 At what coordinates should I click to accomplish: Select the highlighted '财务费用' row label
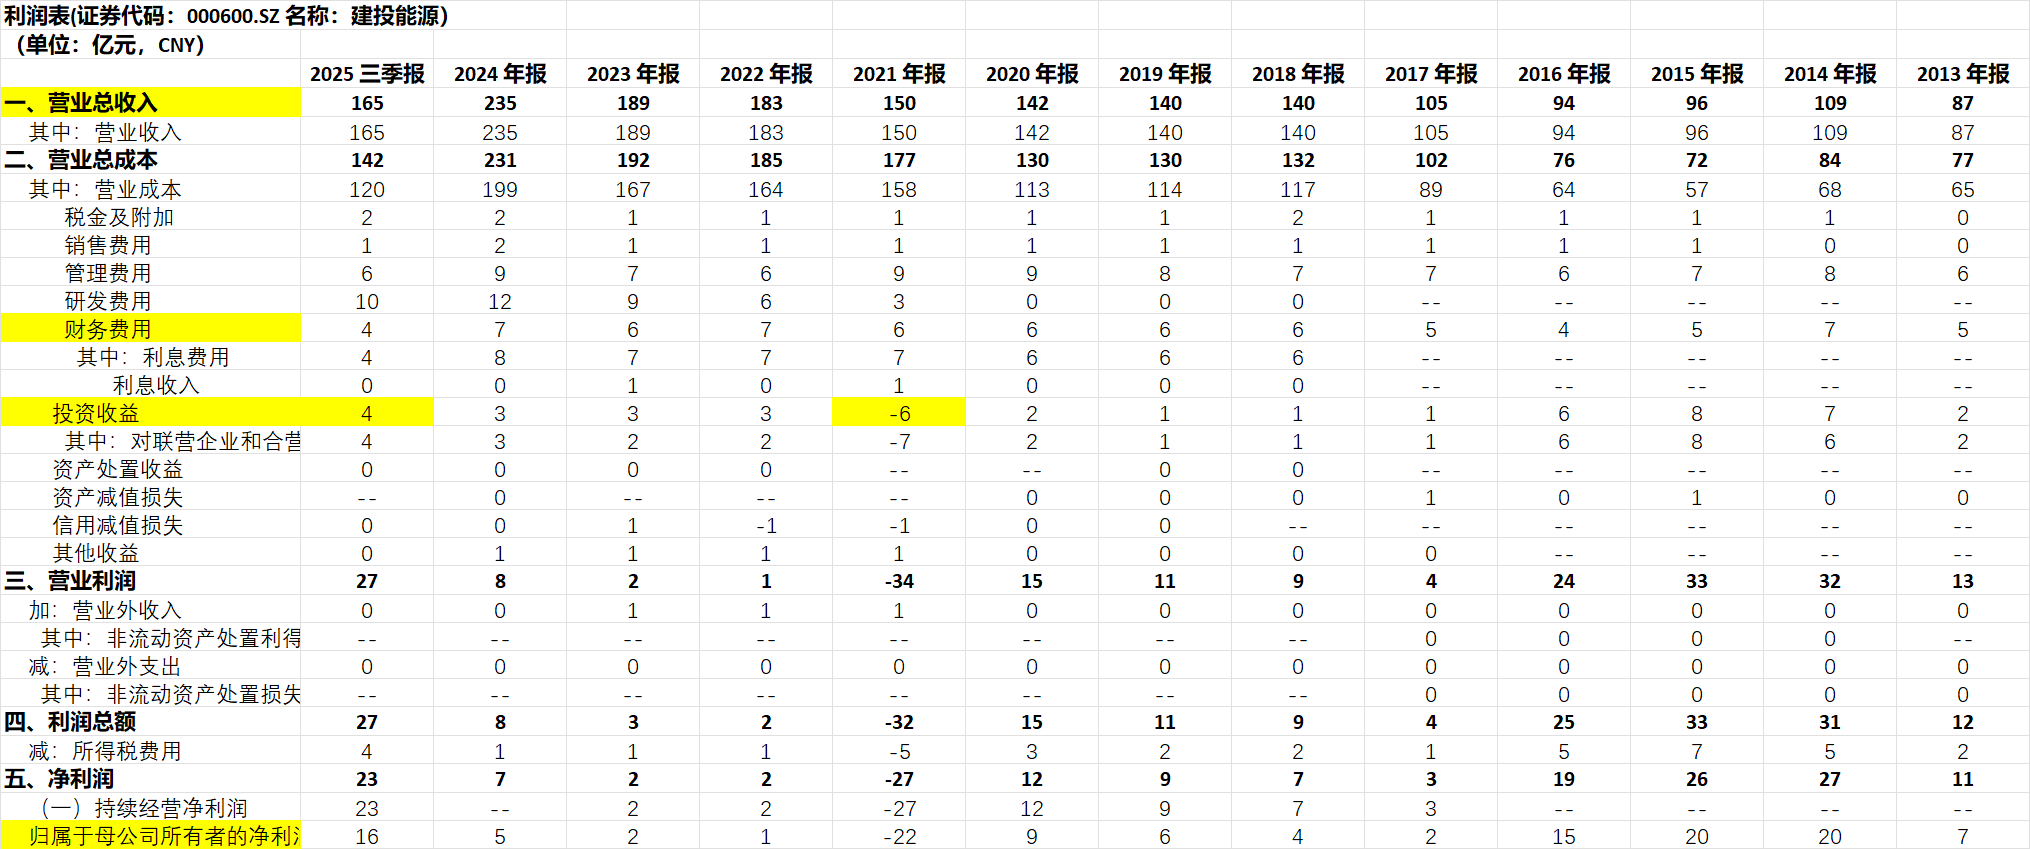(x=151, y=329)
